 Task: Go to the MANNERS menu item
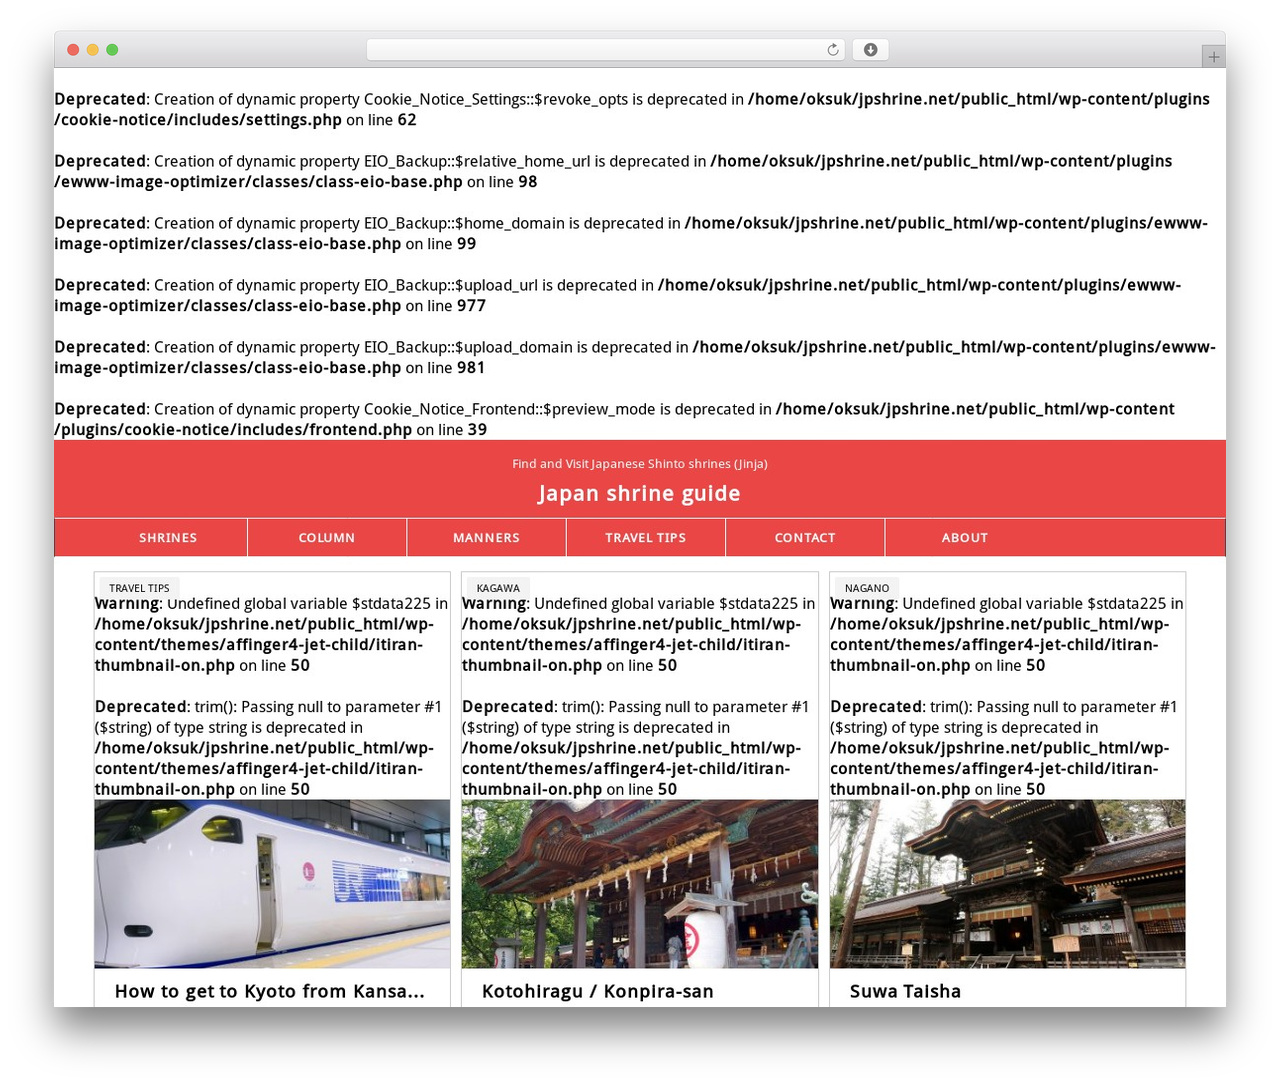point(486,537)
